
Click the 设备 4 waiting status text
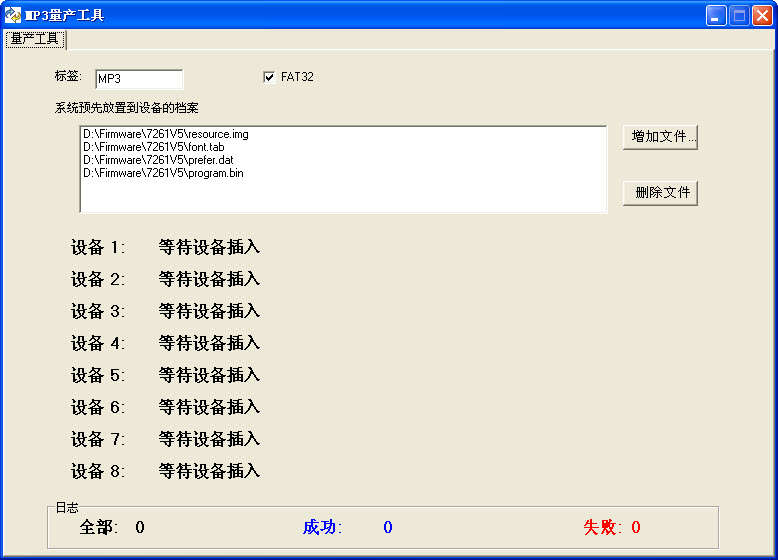(x=209, y=343)
